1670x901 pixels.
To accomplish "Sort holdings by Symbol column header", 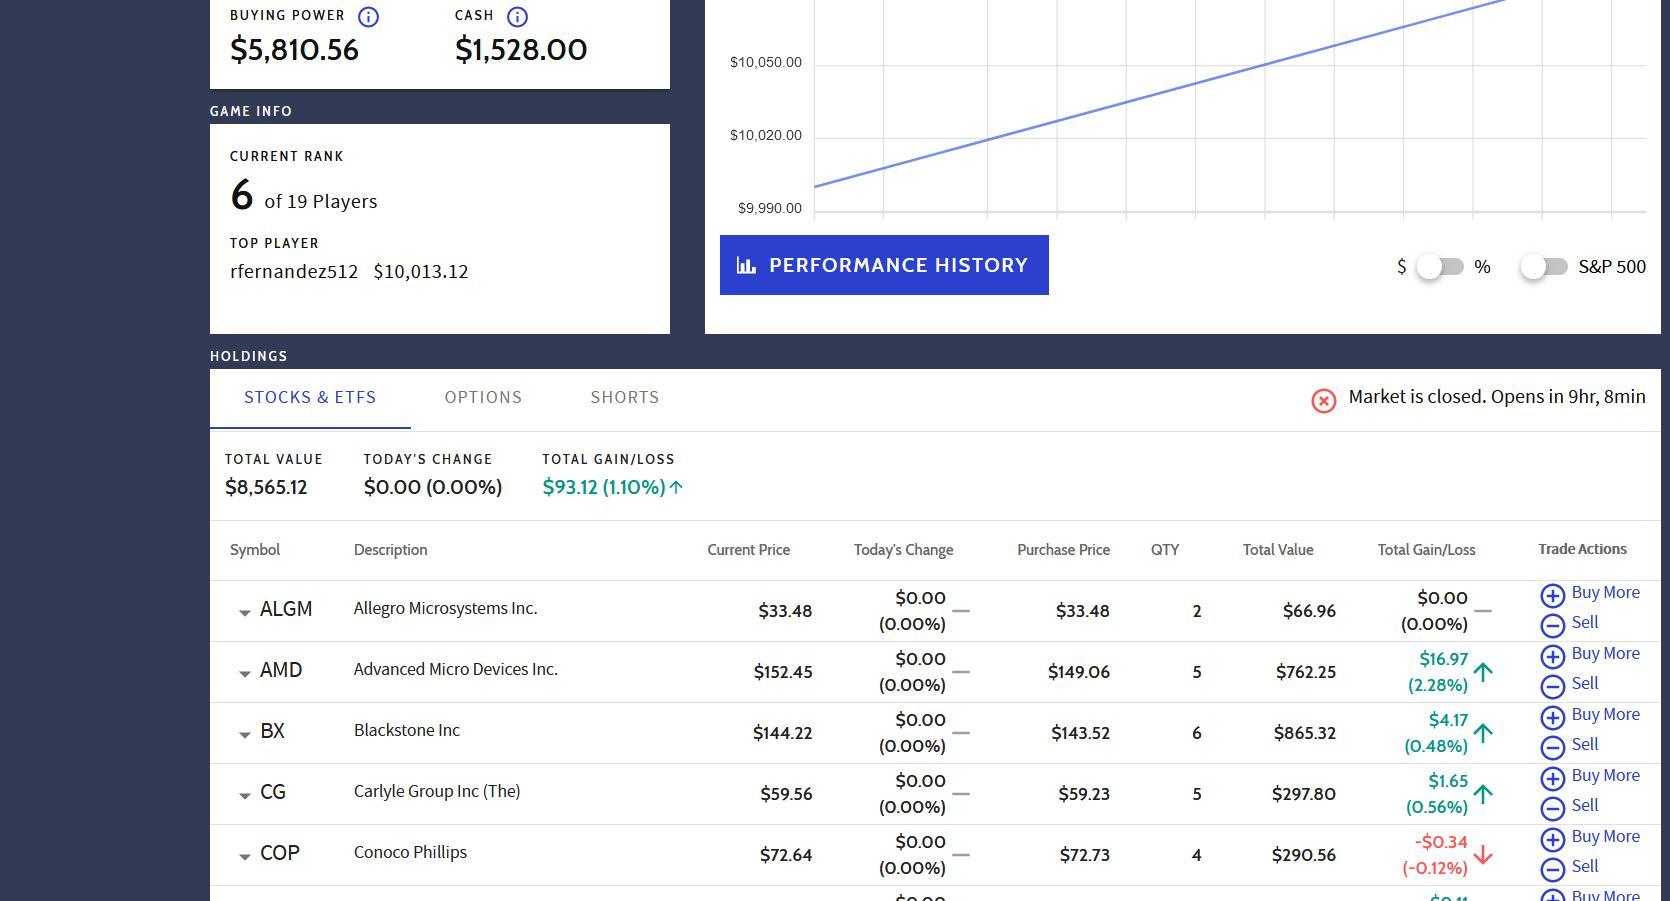I will click(x=255, y=550).
